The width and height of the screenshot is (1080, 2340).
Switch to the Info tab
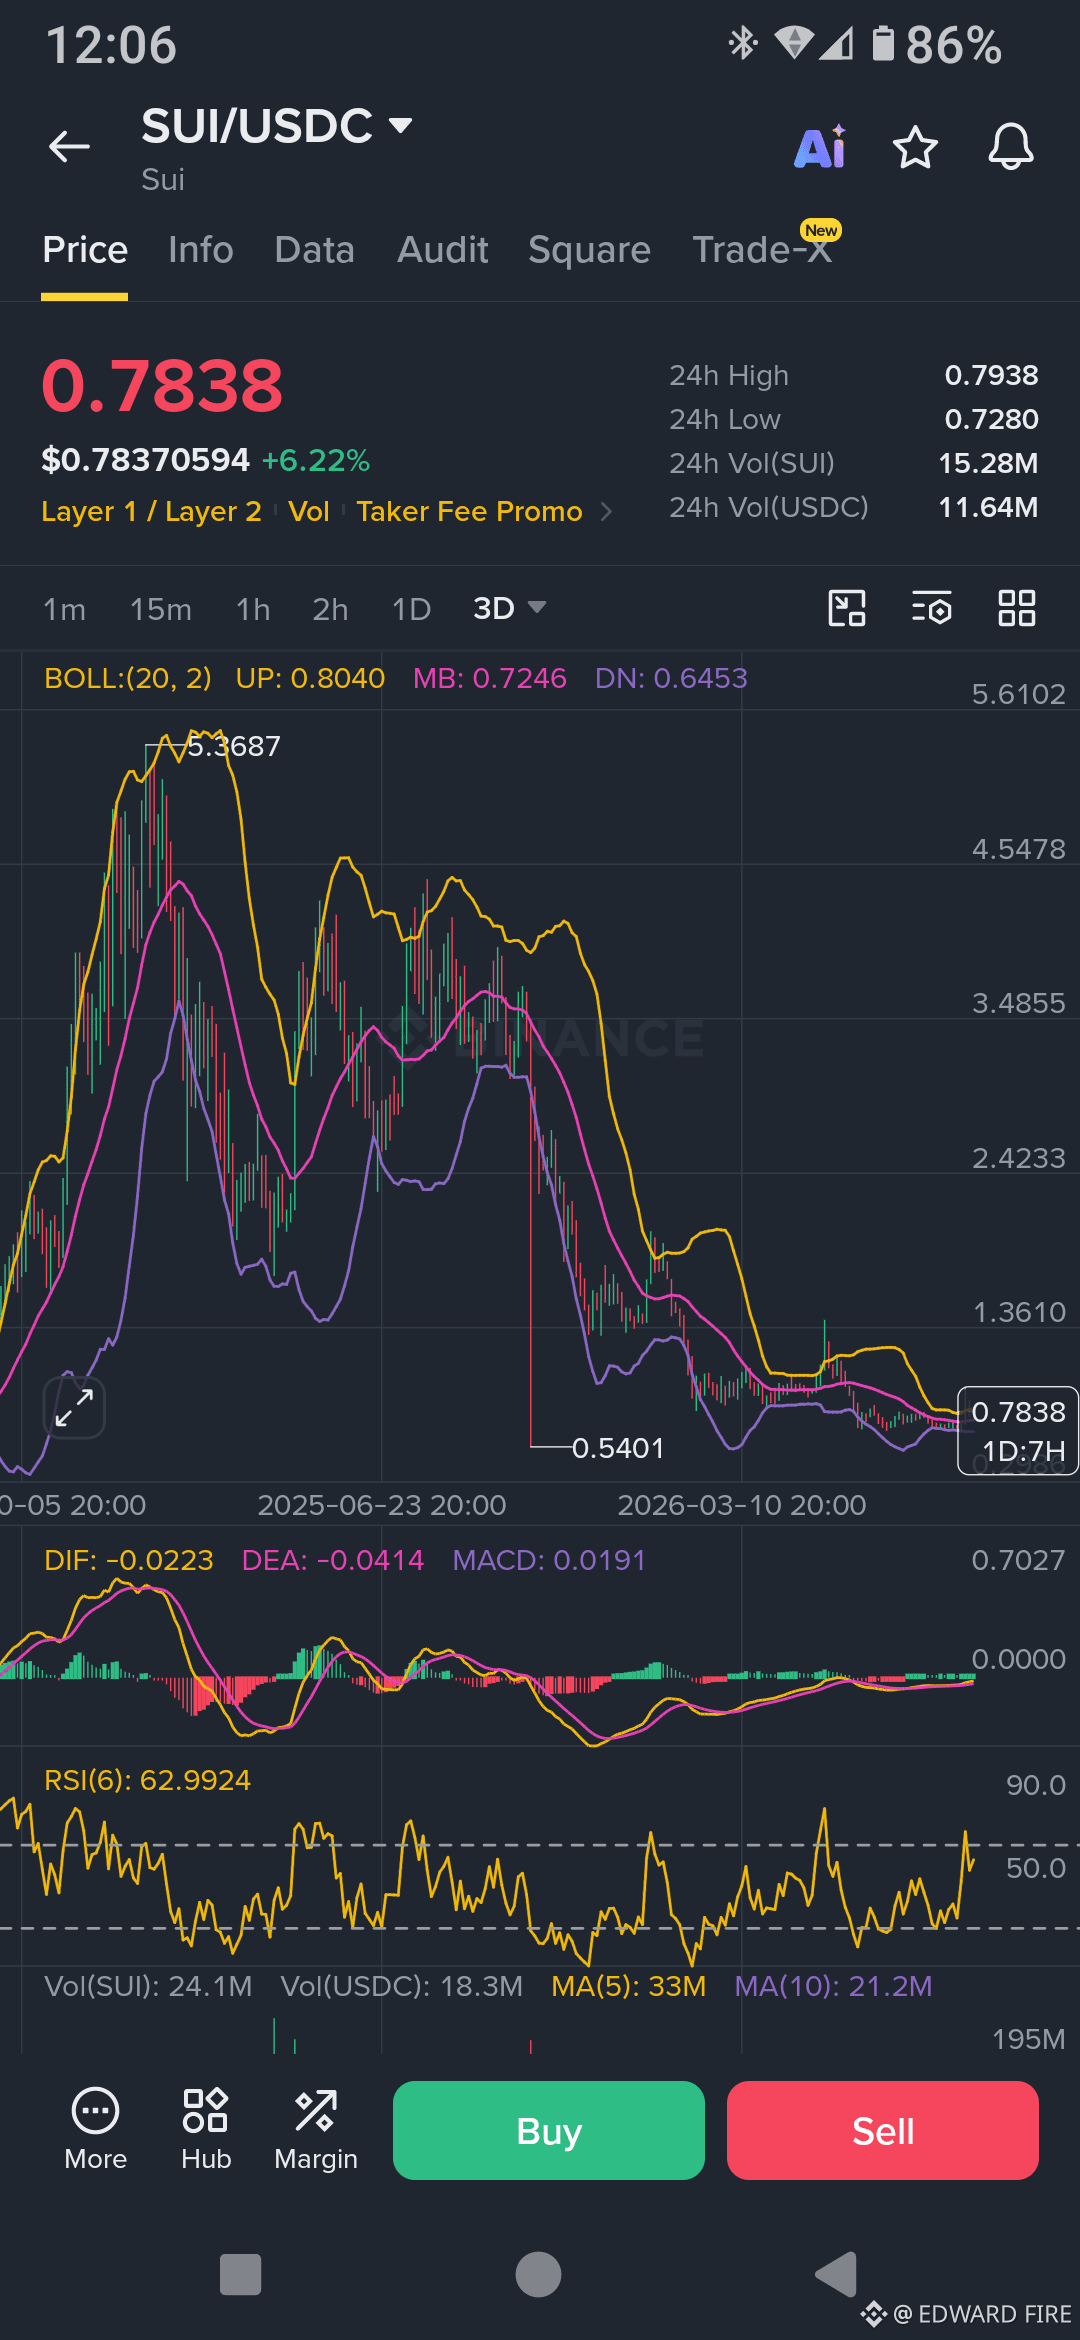[201, 250]
